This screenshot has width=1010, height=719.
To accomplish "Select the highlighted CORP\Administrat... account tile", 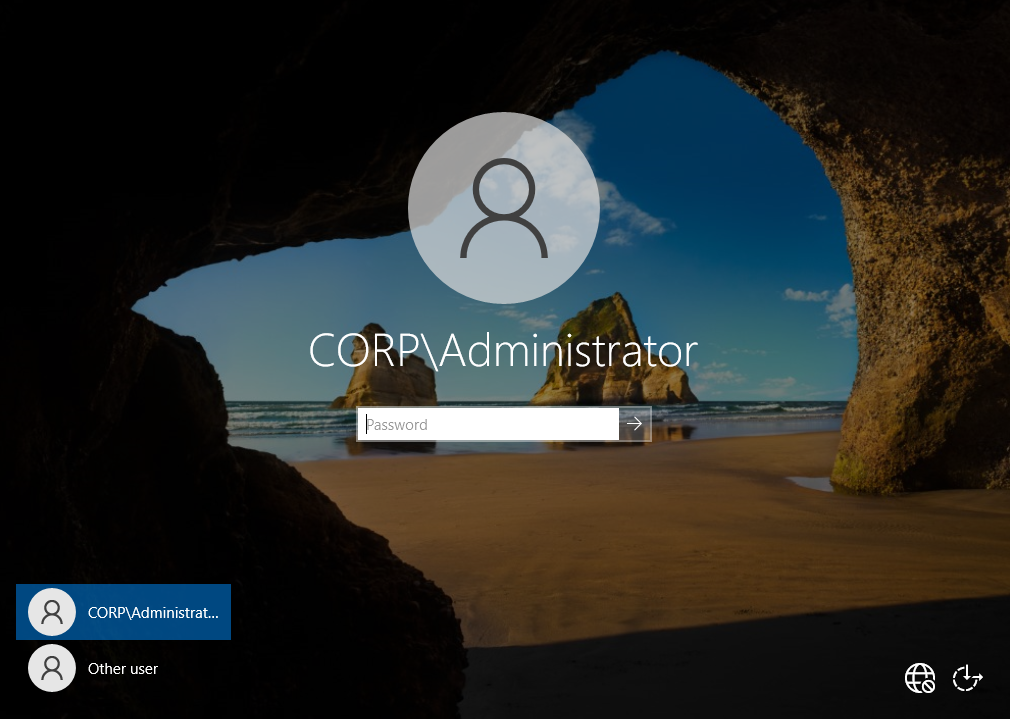I will pos(123,612).
